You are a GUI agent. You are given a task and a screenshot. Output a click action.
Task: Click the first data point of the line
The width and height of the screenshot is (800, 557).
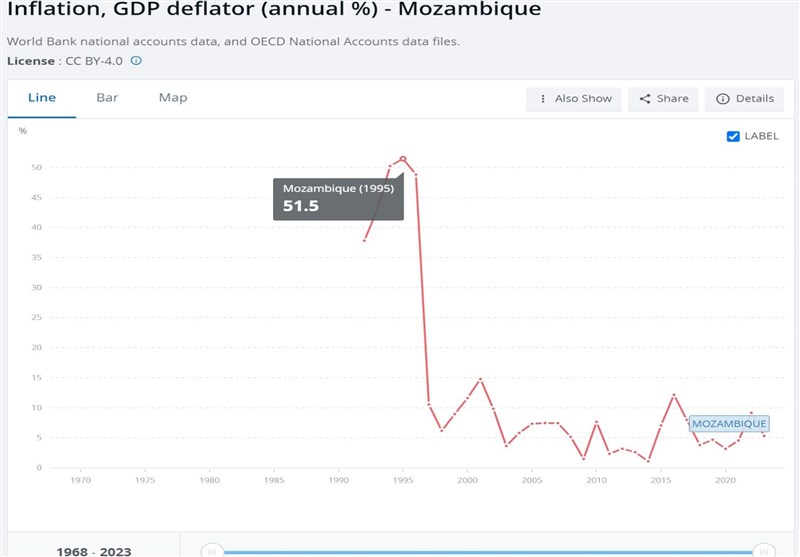tap(364, 240)
